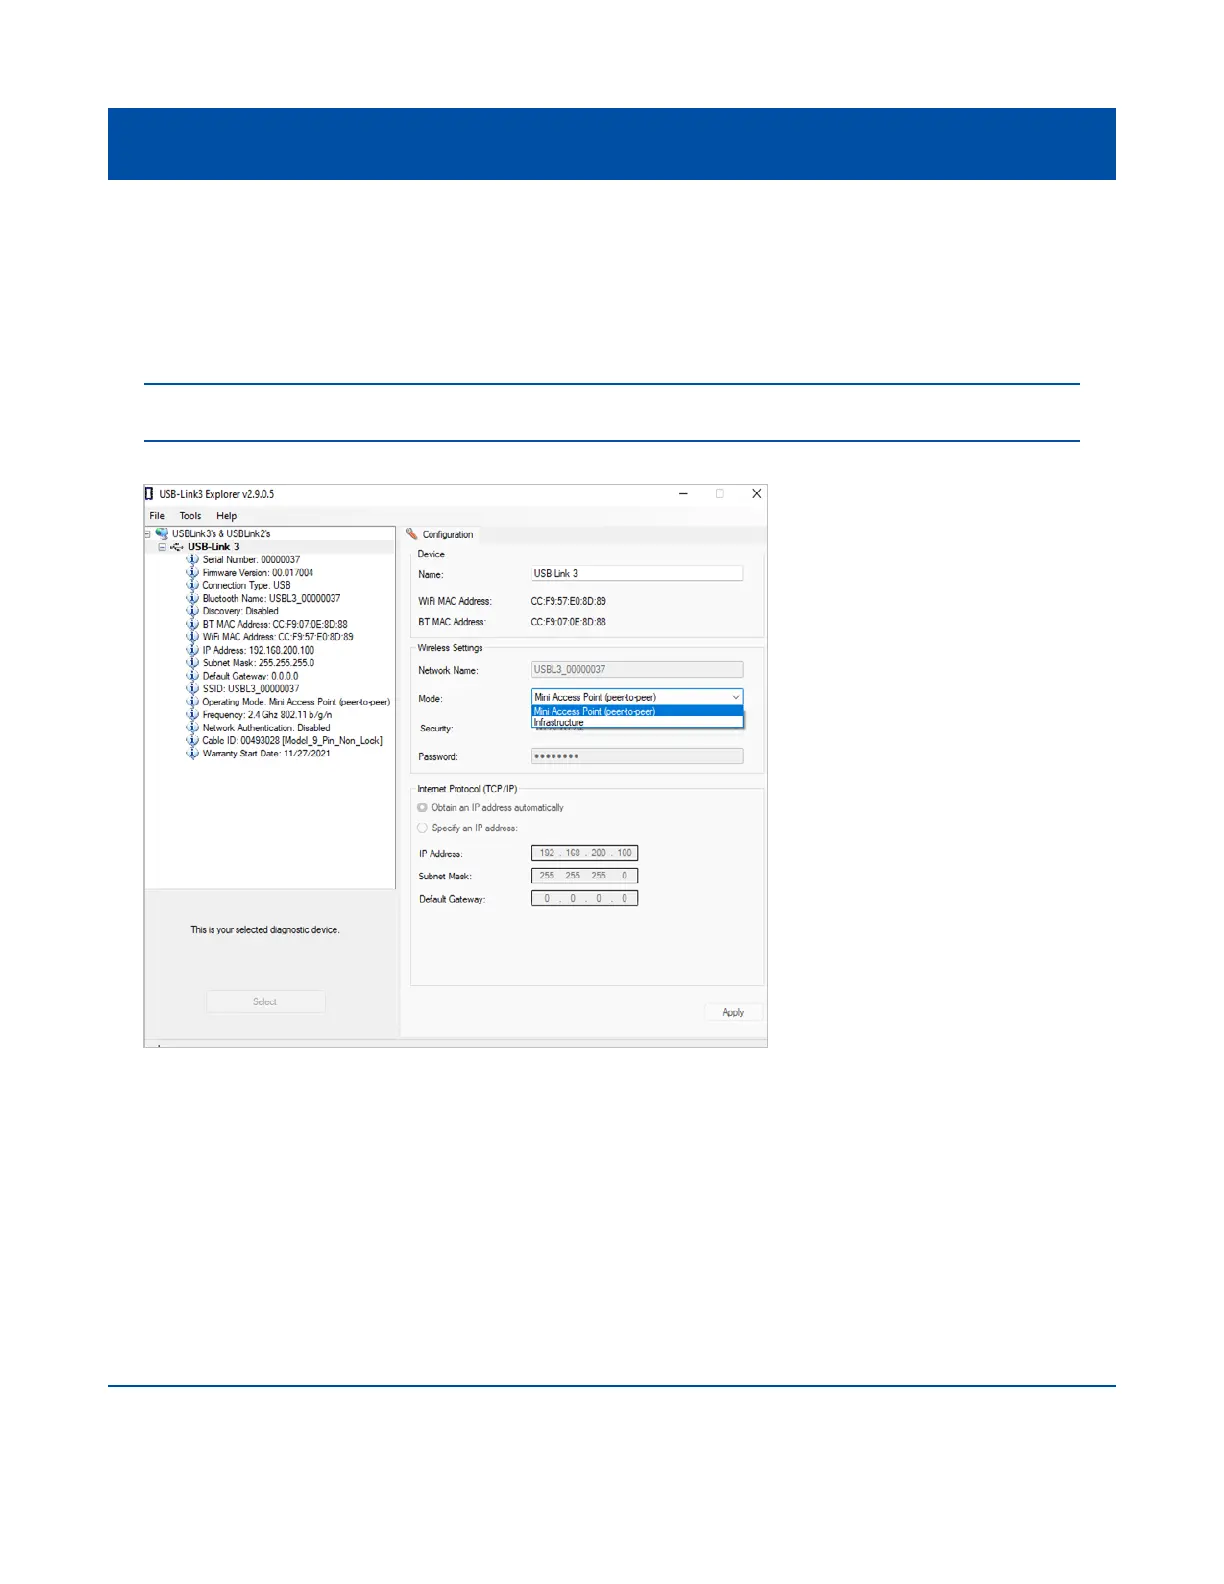Click the IP Address field 192.168.200.100

point(584,853)
